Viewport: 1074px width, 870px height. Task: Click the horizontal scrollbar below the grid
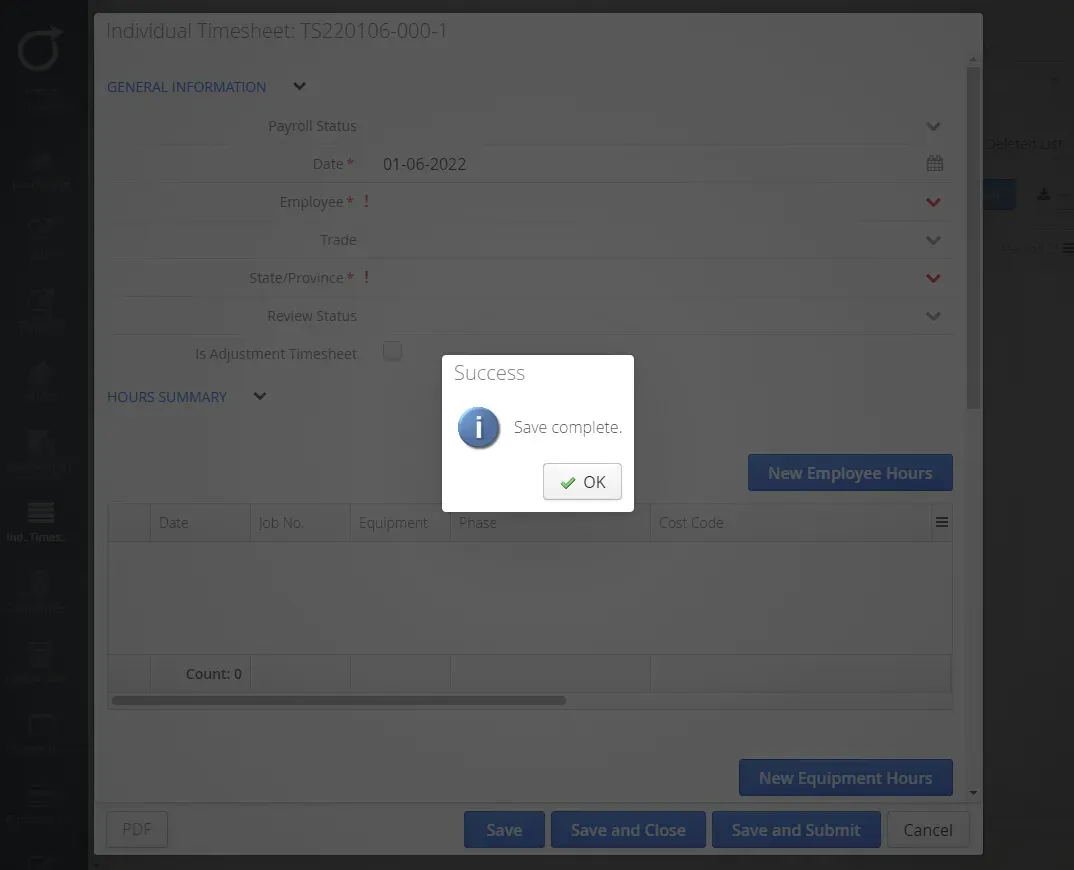point(340,700)
